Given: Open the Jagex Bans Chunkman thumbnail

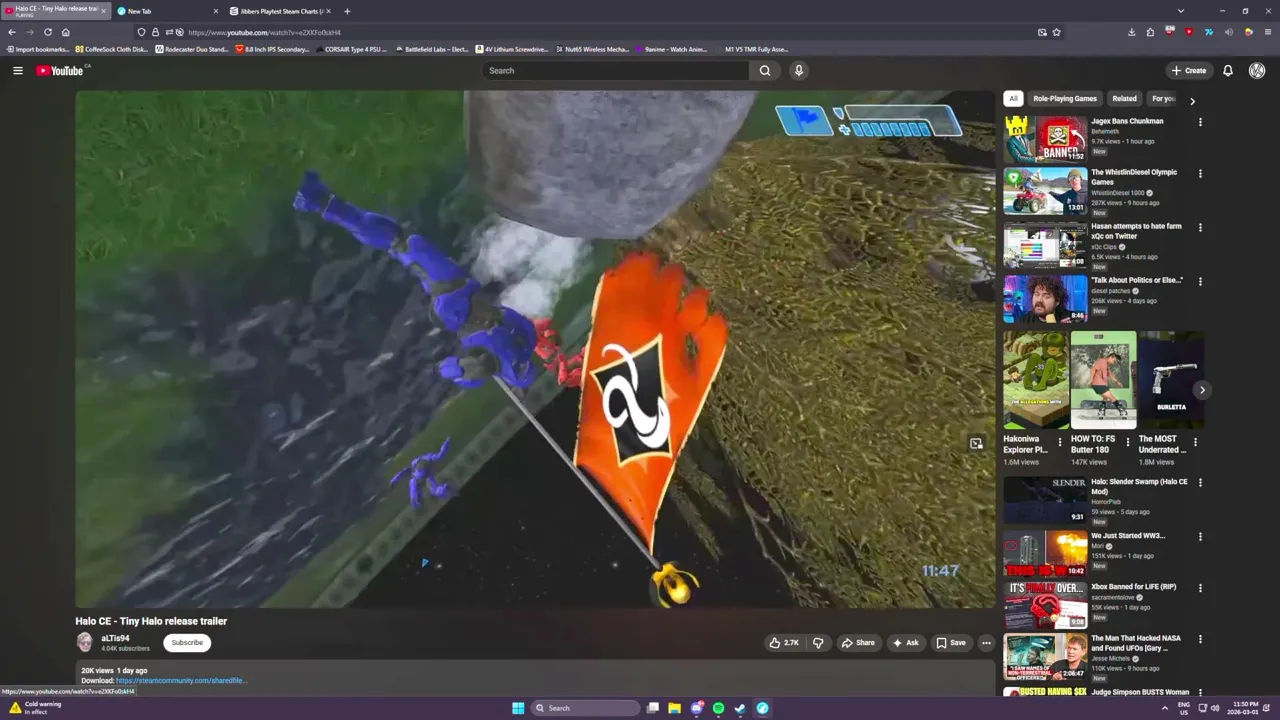Looking at the screenshot, I should pyautogui.click(x=1045, y=139).
